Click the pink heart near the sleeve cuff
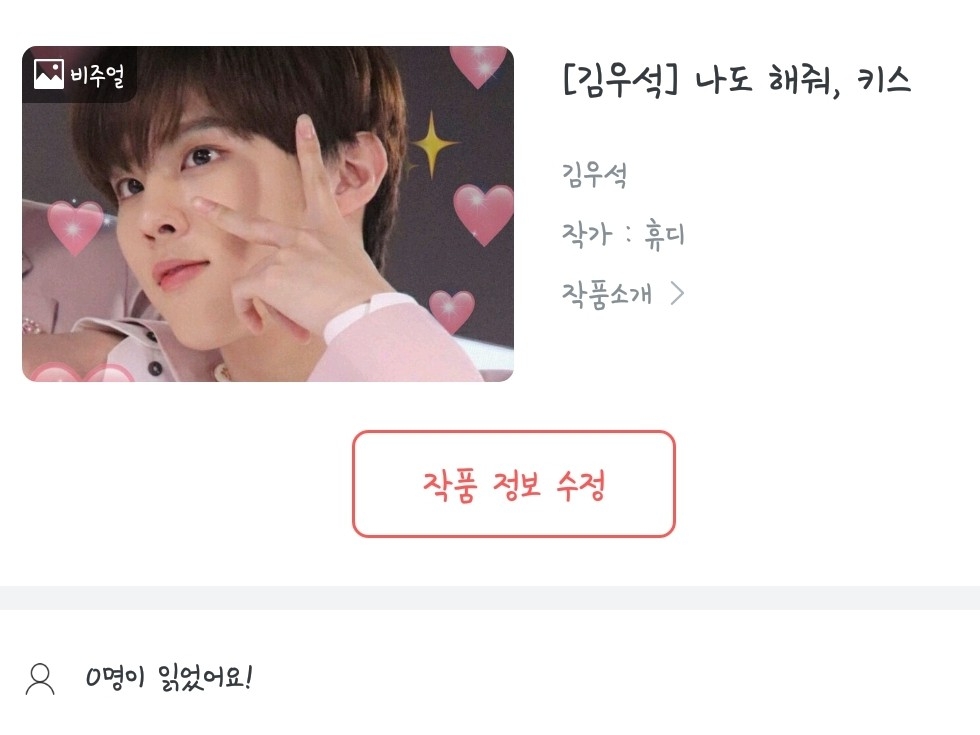Viewport: 980px width, 735px height. coord(452,311)
